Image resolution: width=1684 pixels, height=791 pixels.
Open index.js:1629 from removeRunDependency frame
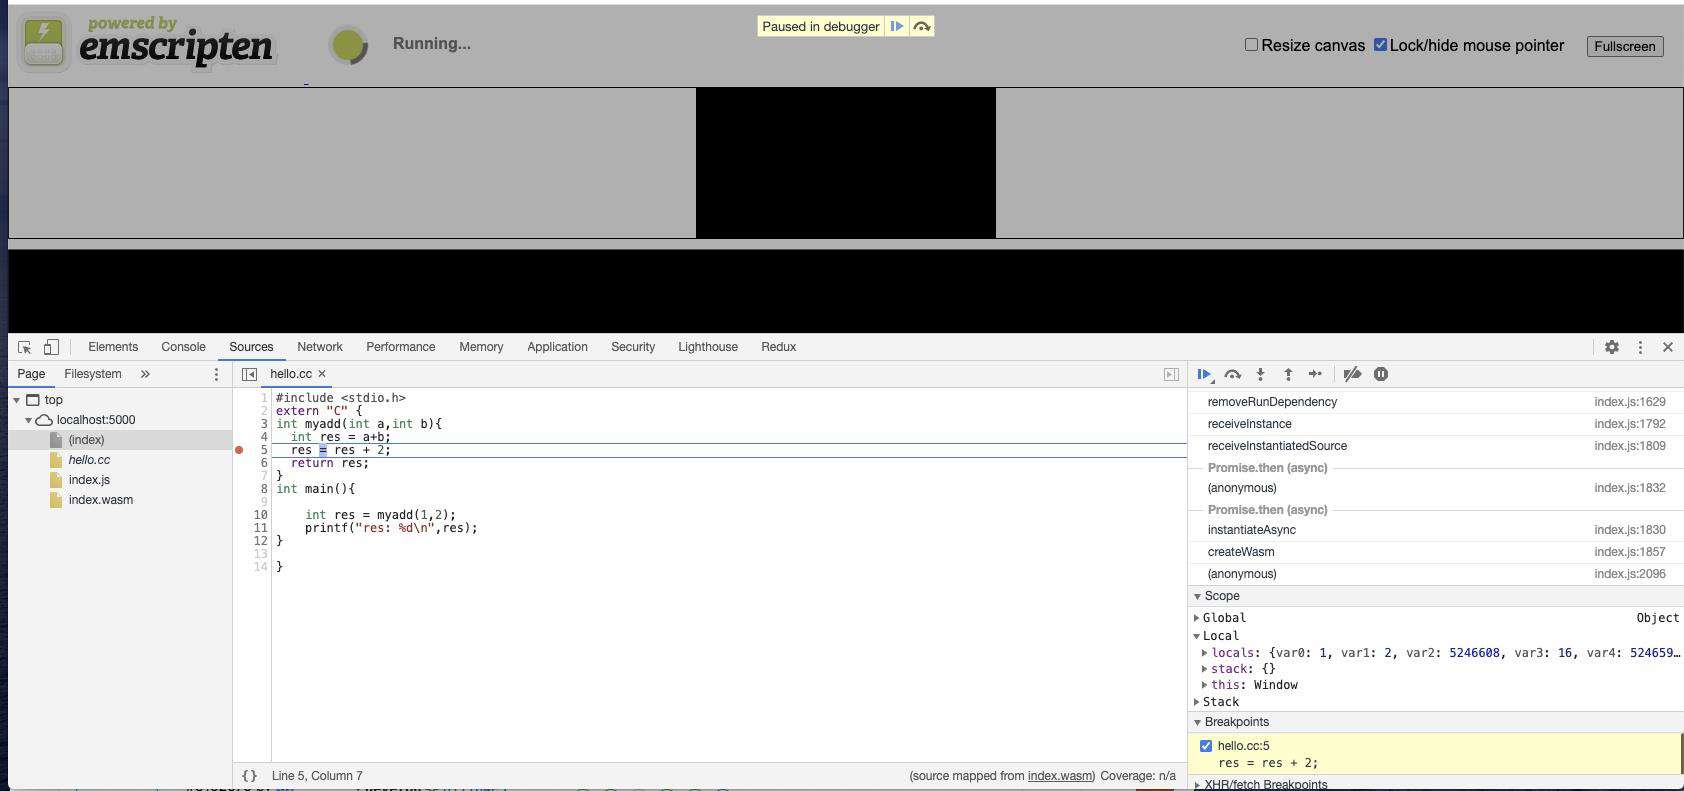(x=1630, y=402)
